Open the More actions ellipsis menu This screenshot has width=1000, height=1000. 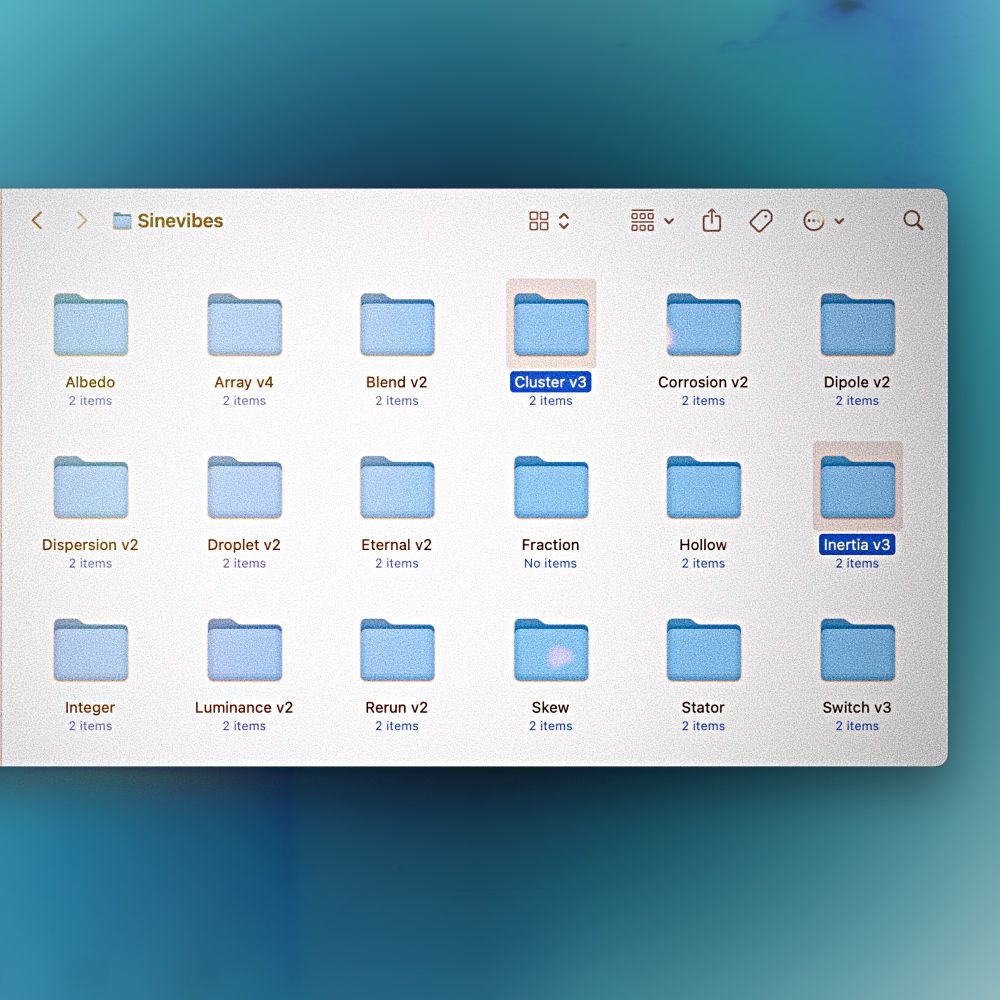pyautogui.click(x=814, y=221)
